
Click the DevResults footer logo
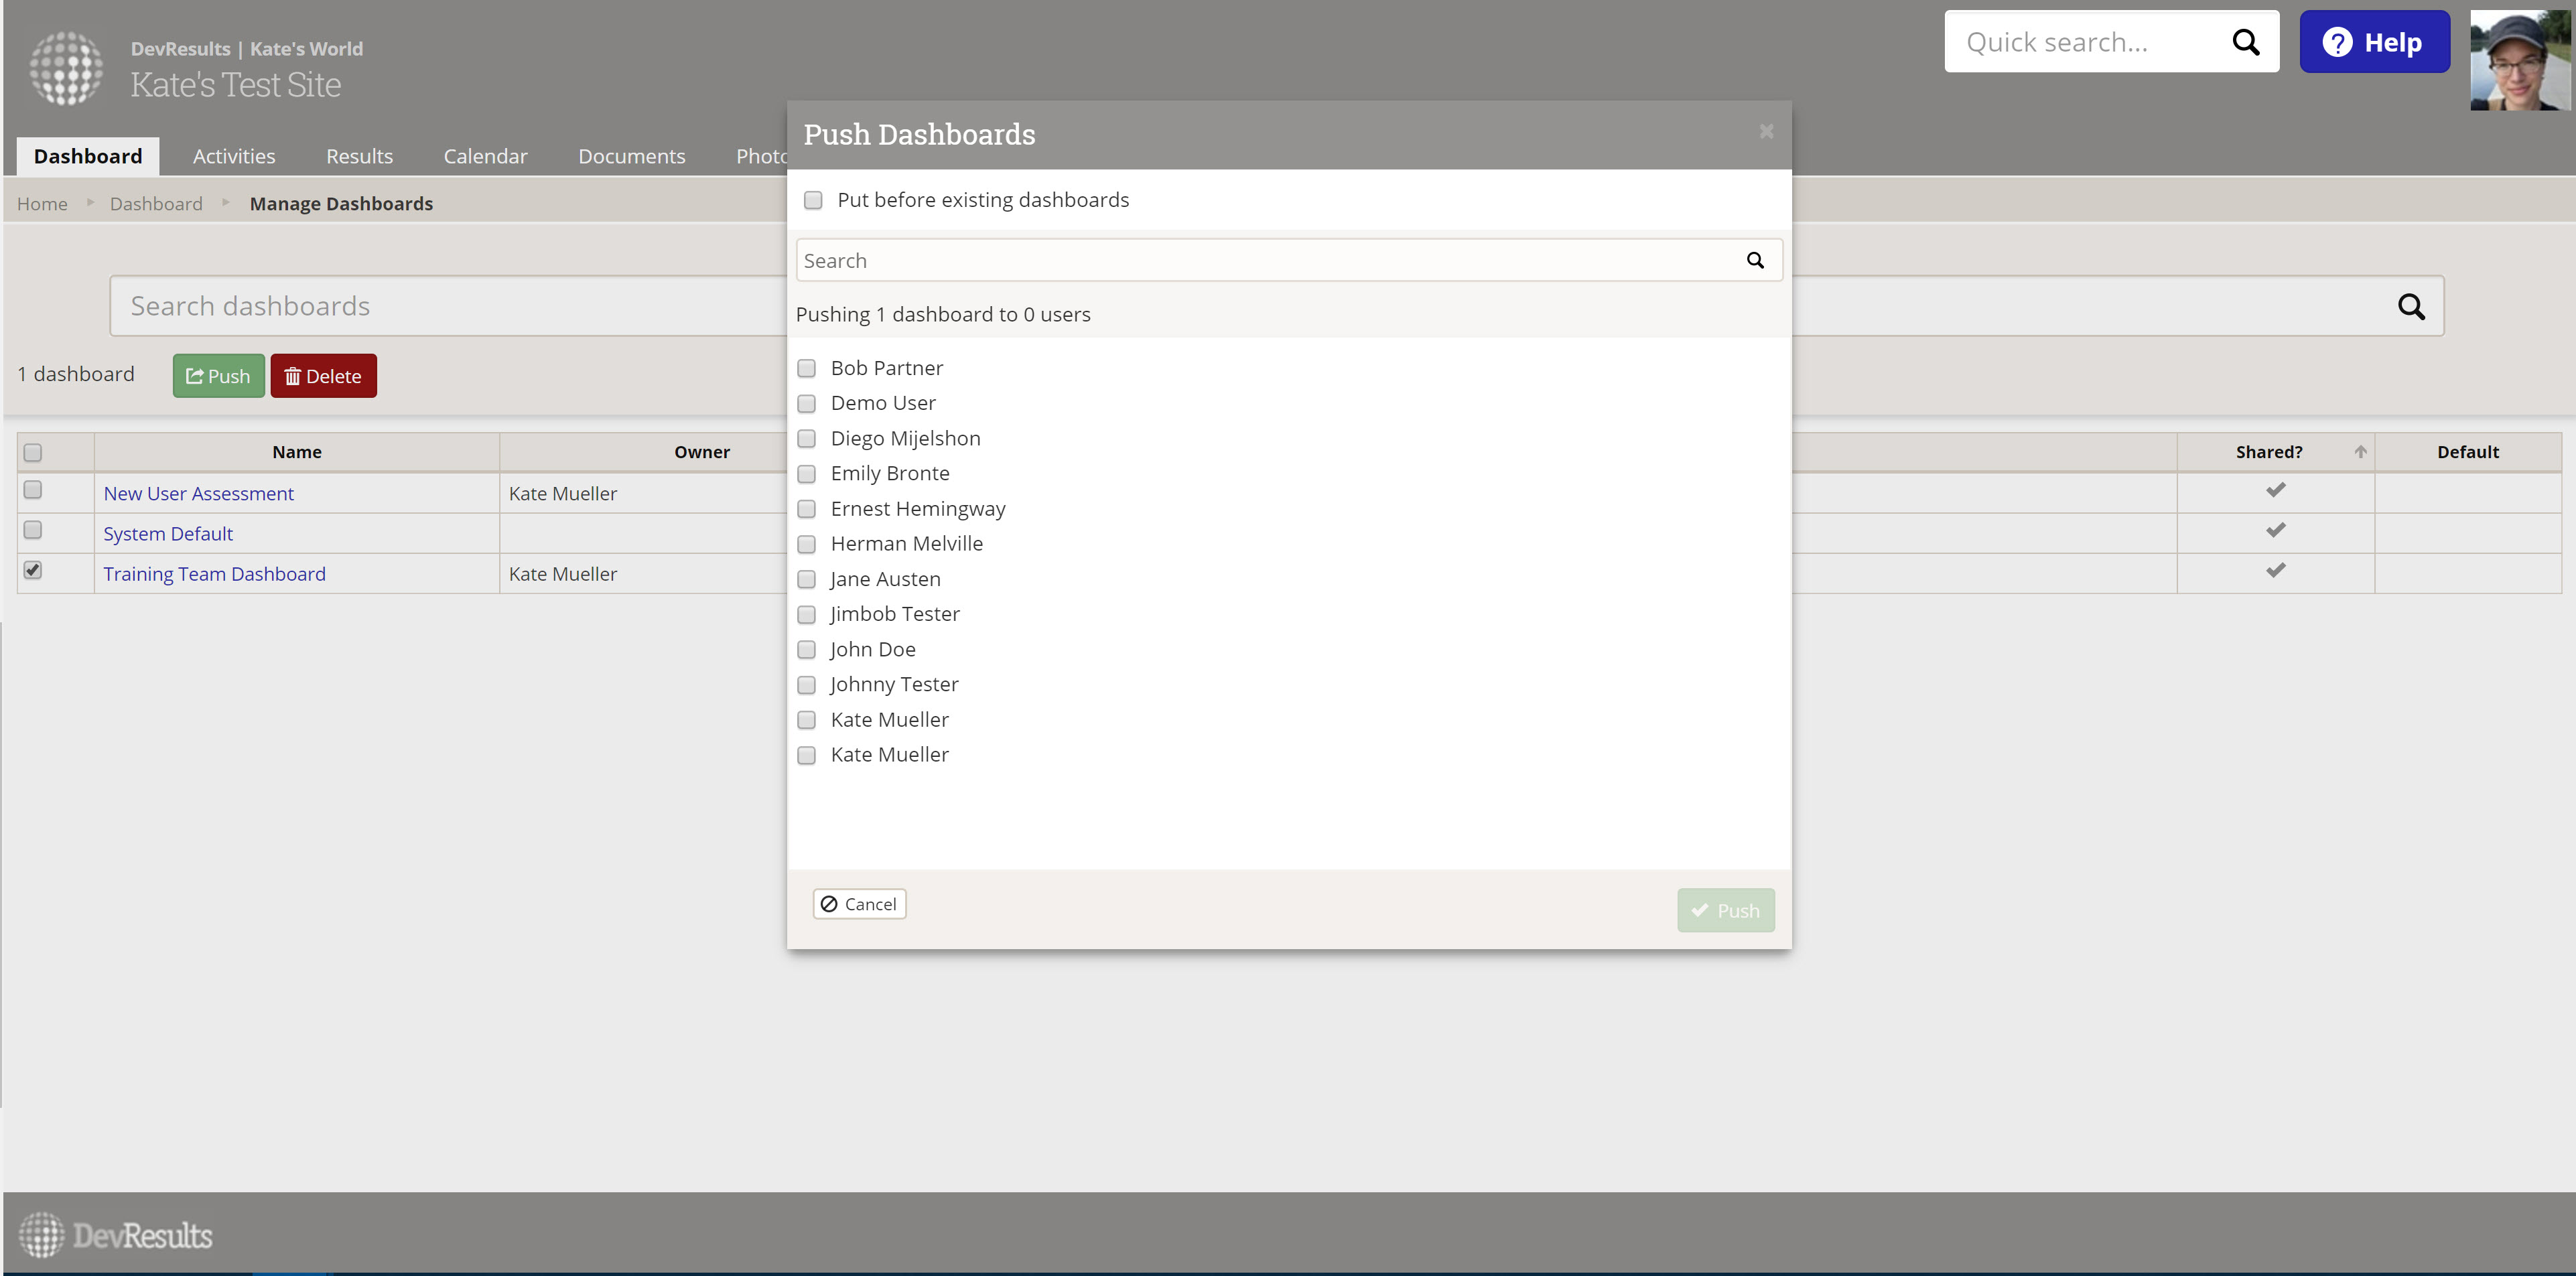tap(115, 1235)
